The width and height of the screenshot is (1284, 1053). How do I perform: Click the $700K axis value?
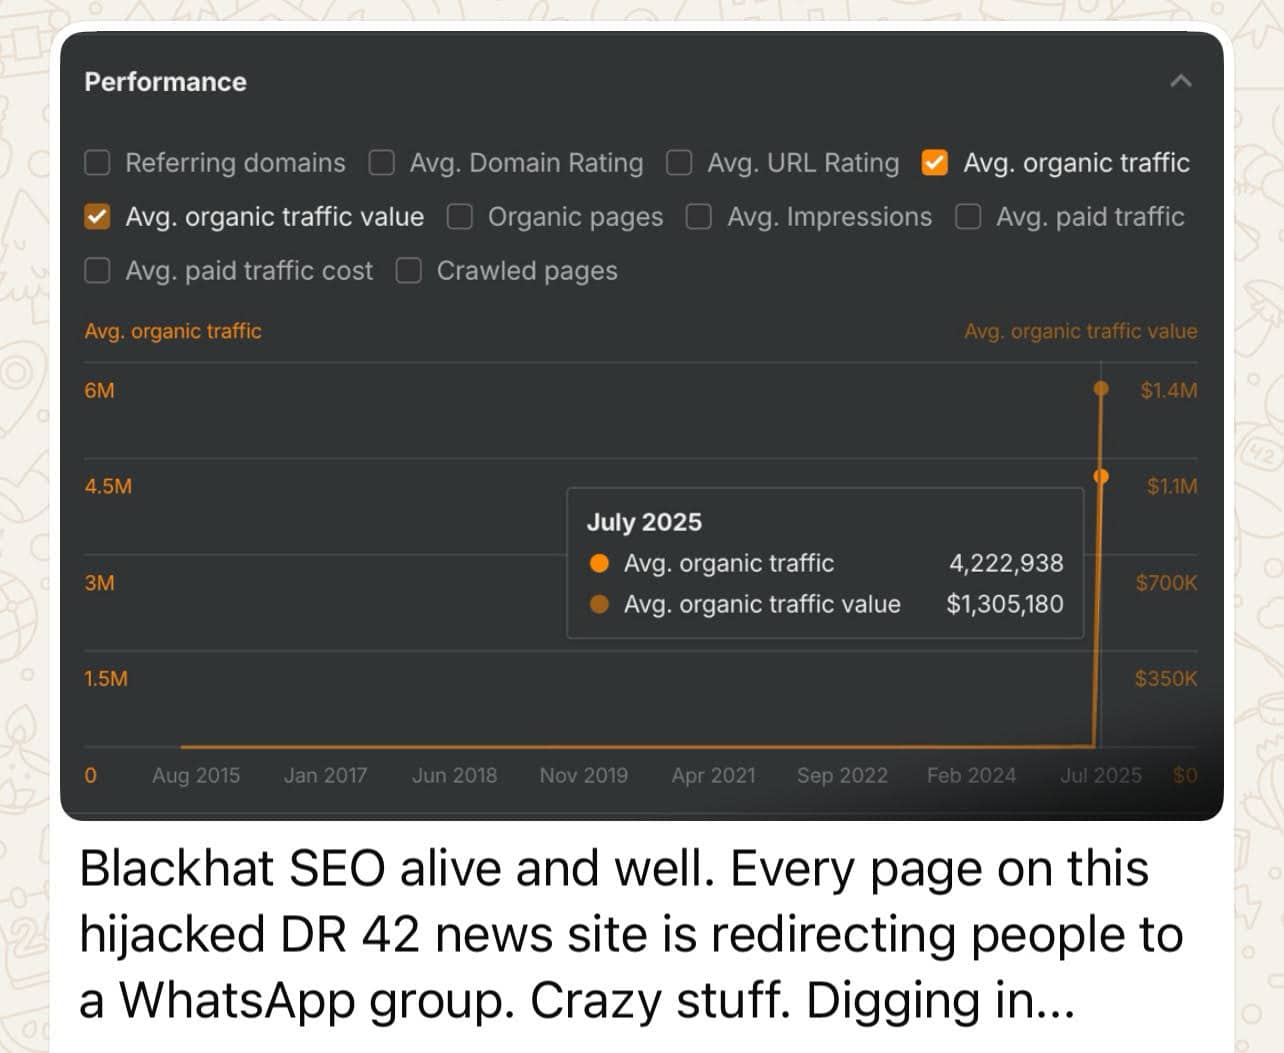coord(1166,582)
